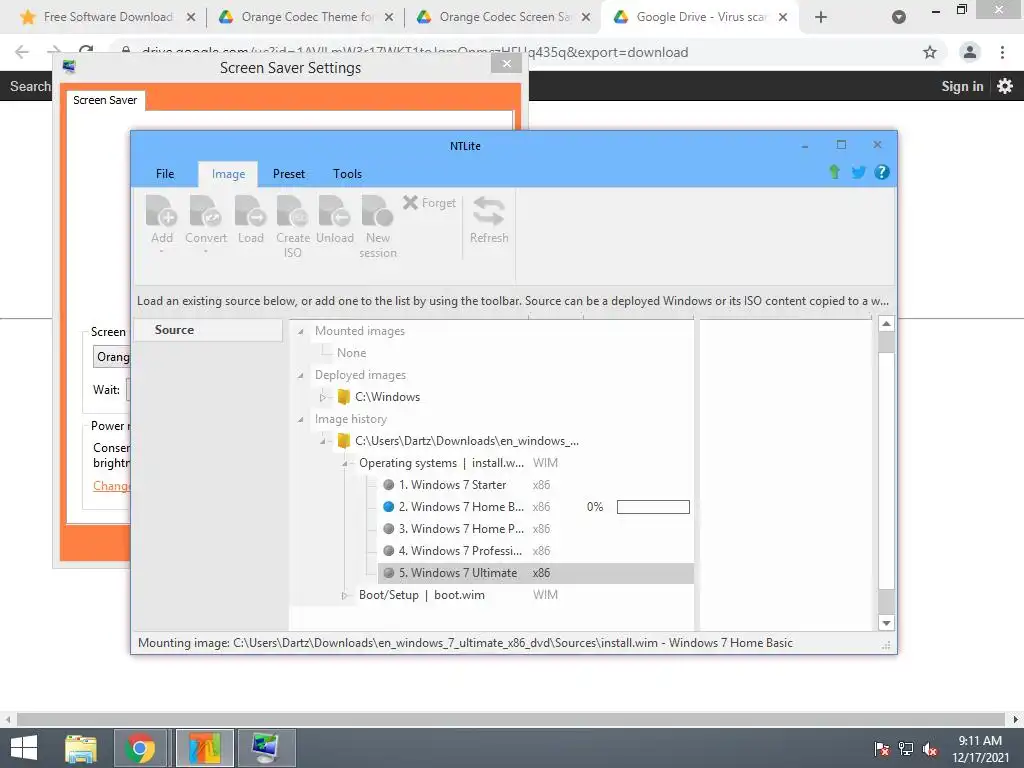Screen dimensions: 1024x768
Task: Click the Screen Saver Settings taskbar icon
Action: (x=266, y=748)
